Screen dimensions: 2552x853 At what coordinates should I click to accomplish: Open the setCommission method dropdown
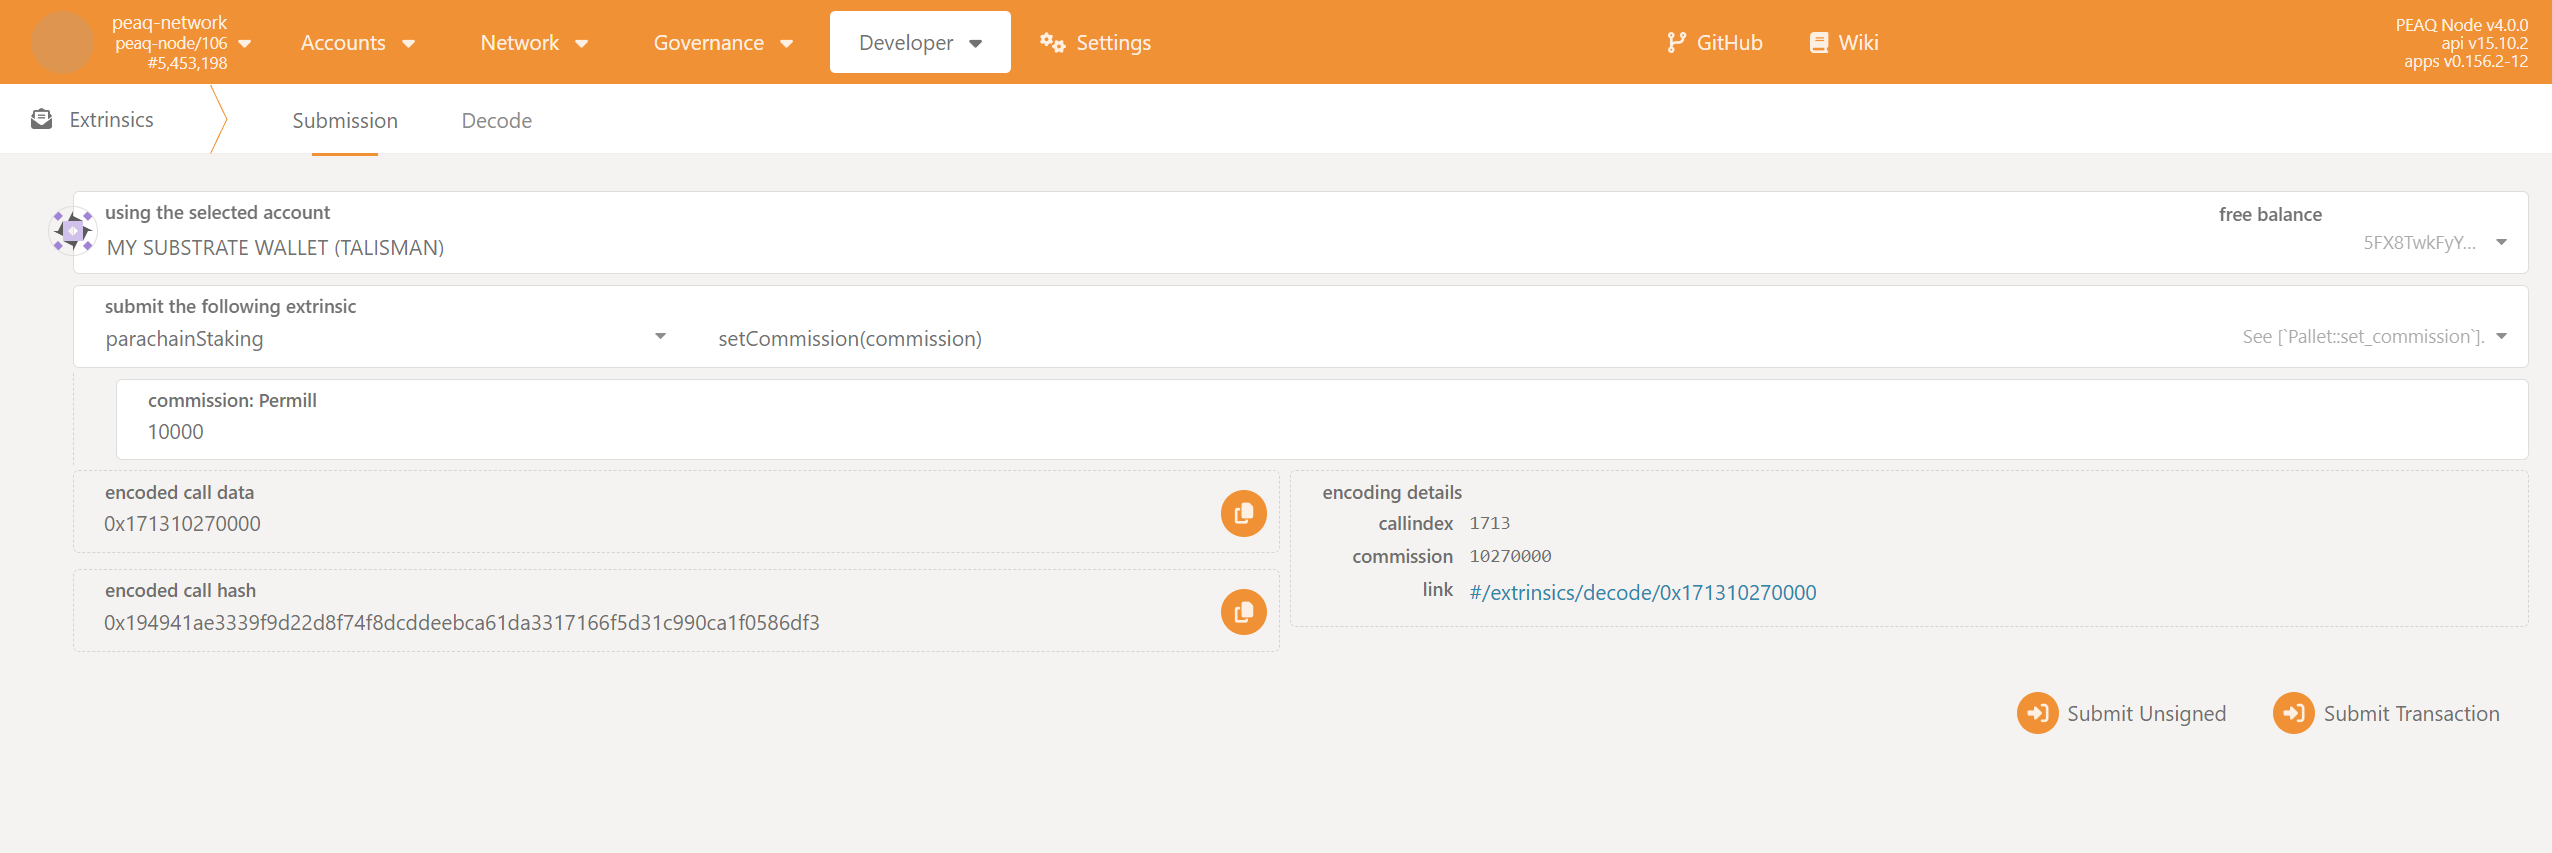point(1612,338)
